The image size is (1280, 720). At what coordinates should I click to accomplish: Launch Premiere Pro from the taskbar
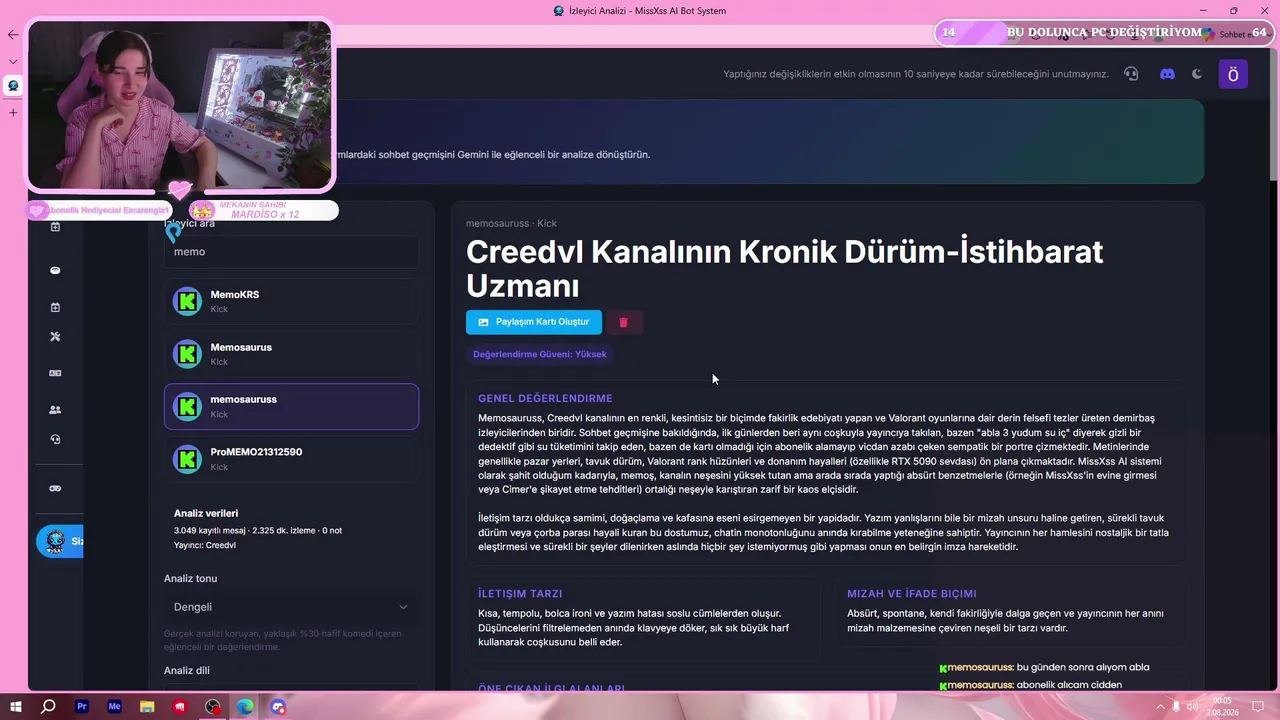[x=82, y=707]
